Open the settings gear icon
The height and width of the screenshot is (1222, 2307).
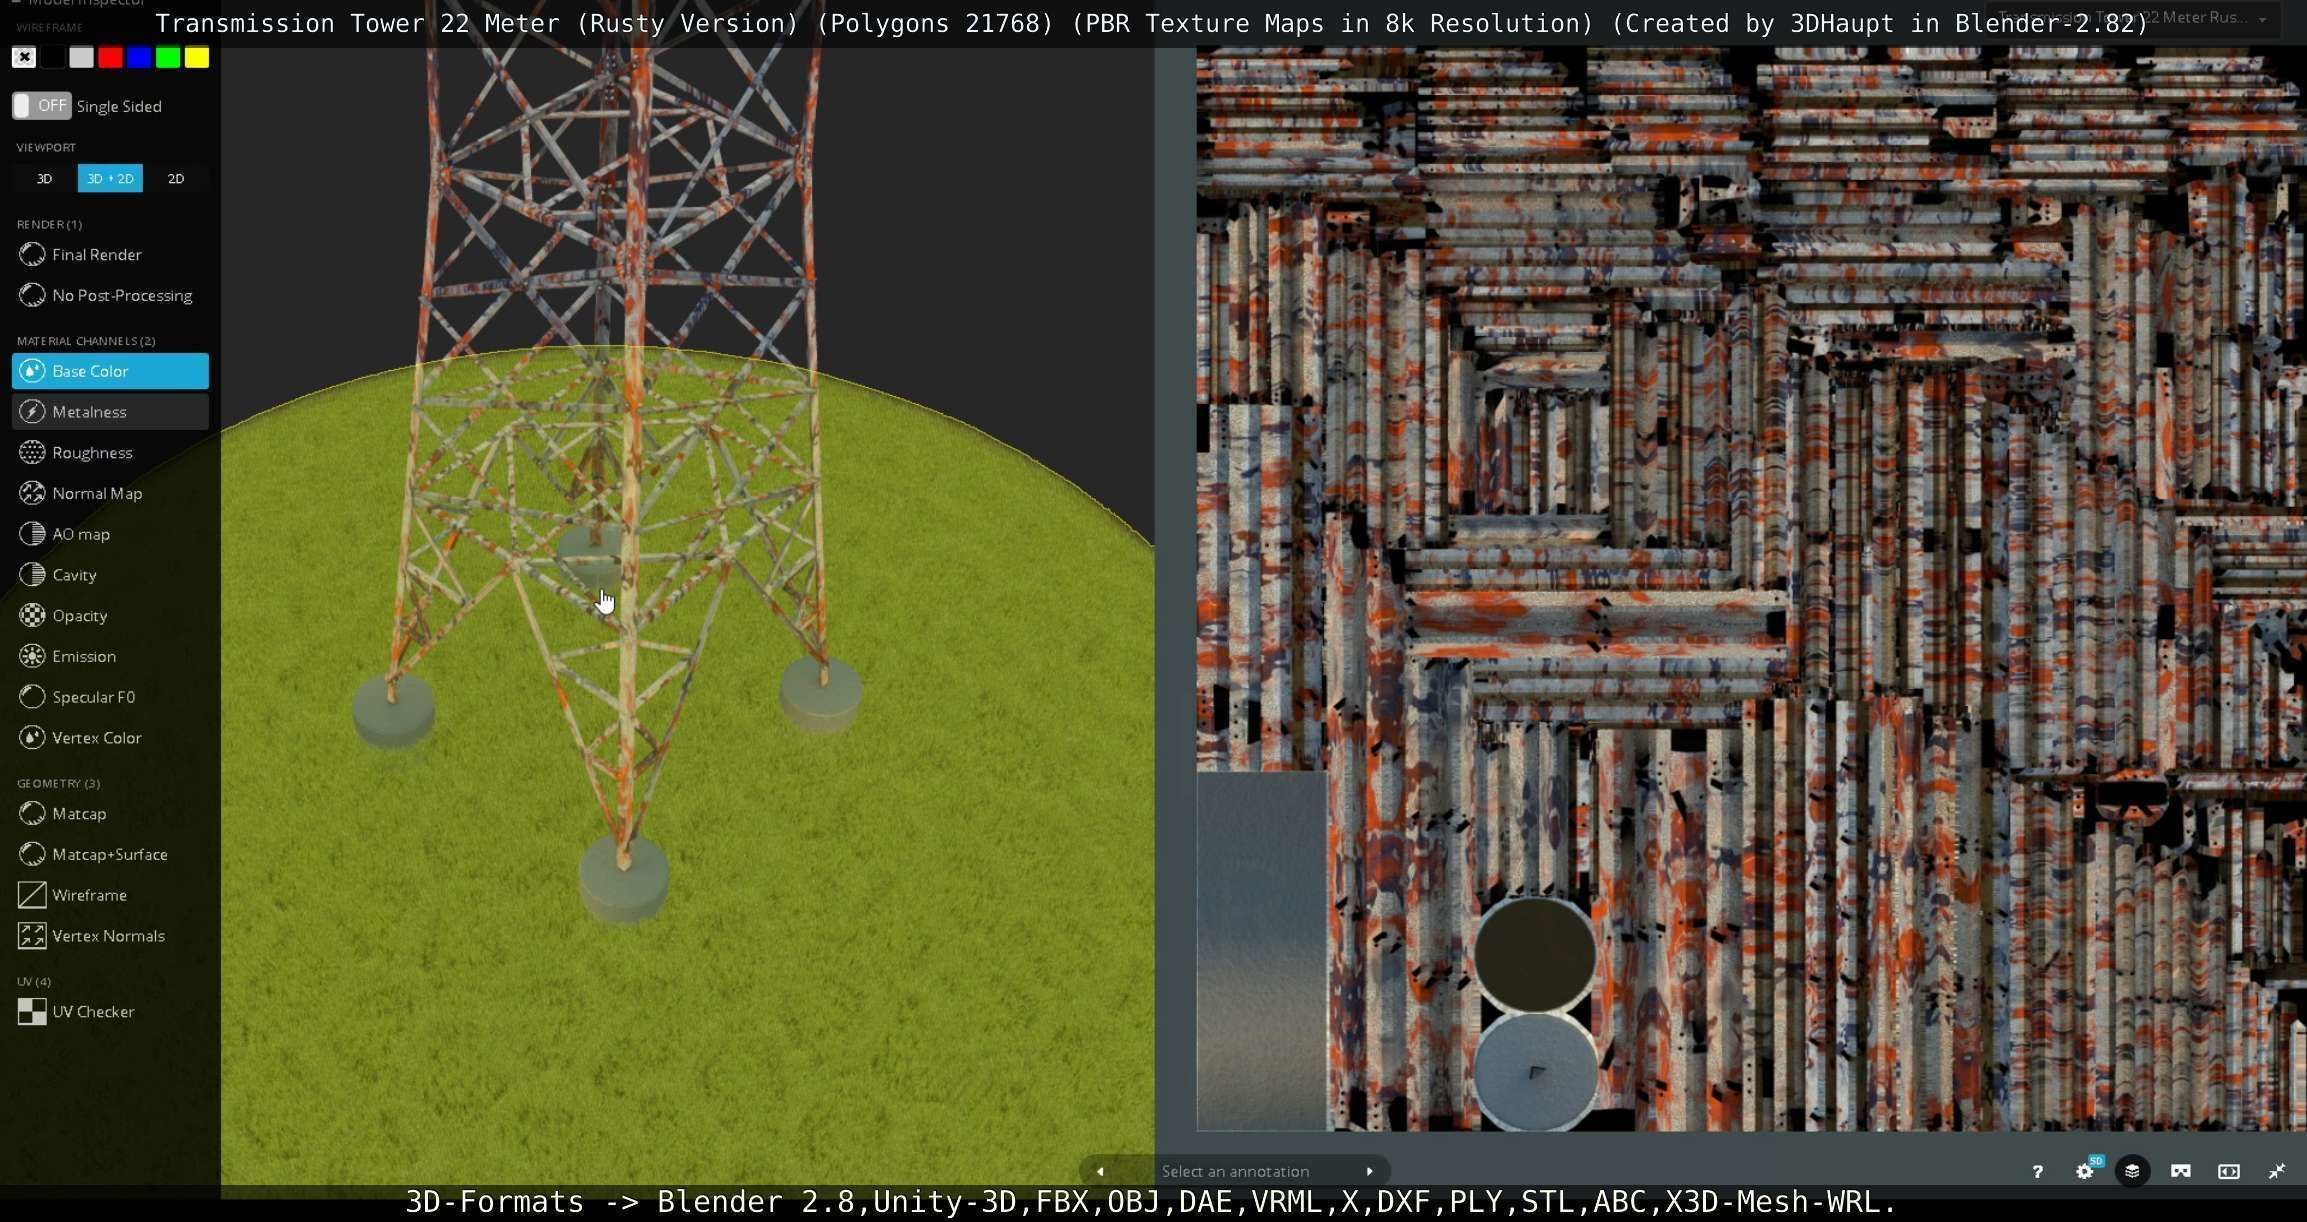pos(2085,1171)
